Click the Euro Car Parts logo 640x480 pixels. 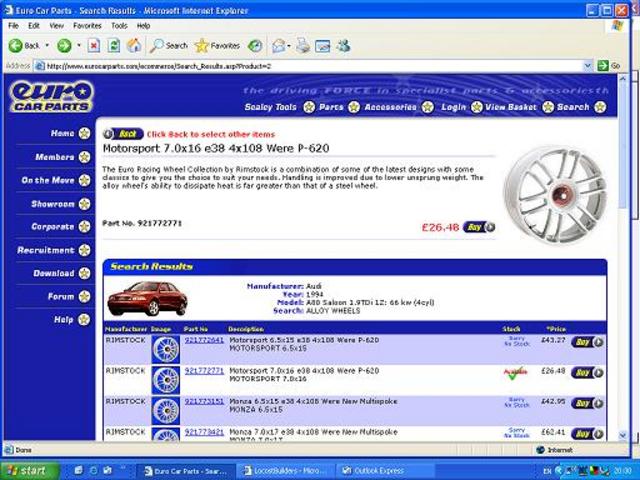pyautogui.click(x=51, y=96)
